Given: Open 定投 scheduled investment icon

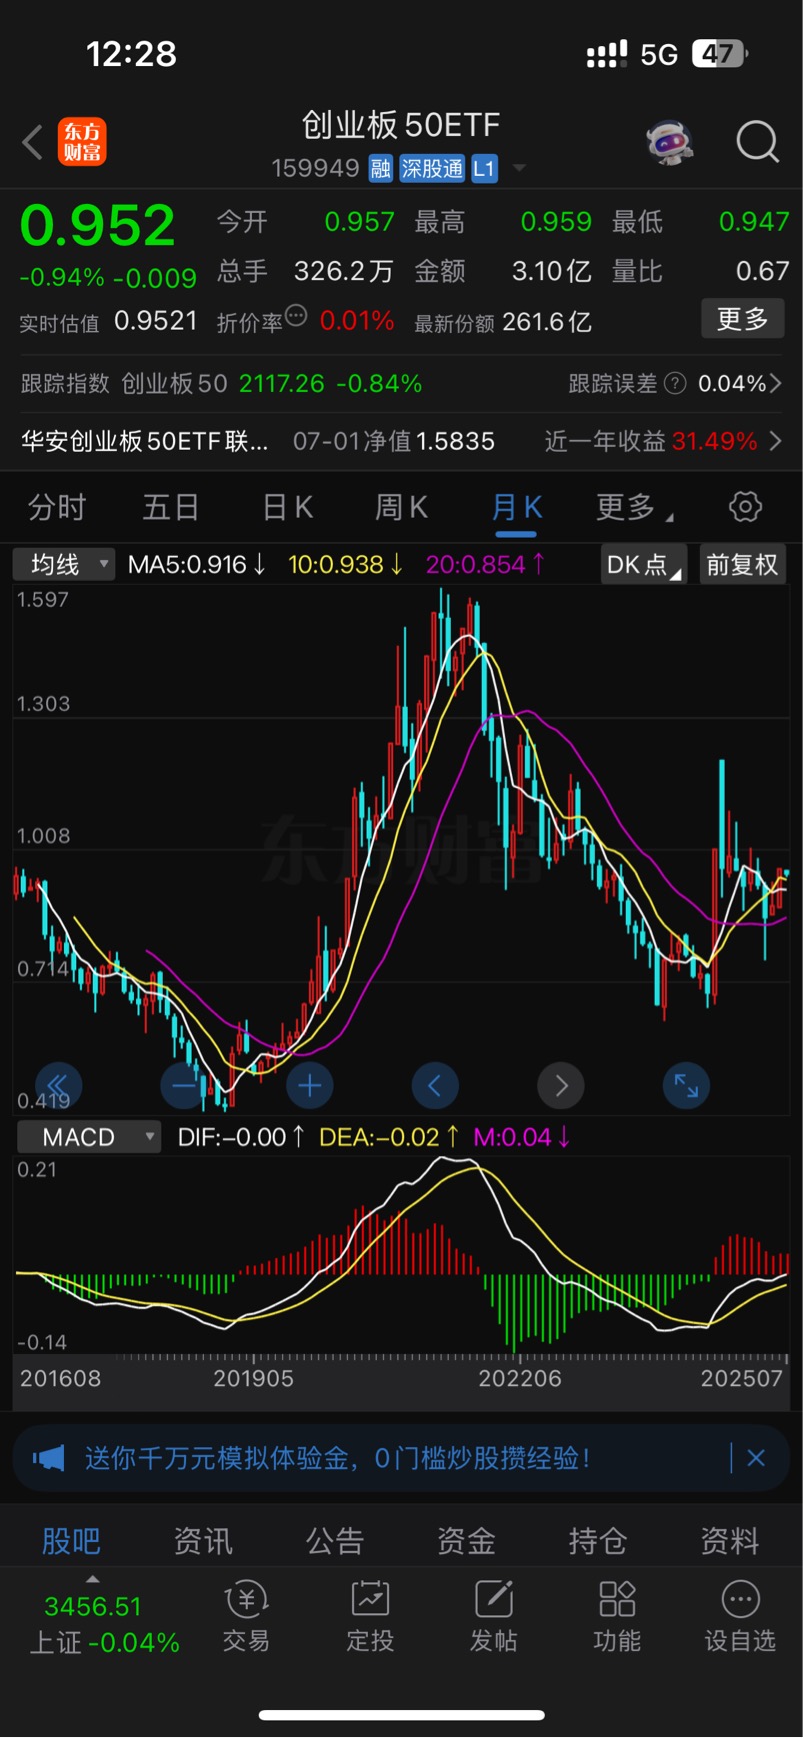Looking at the screenshot, I should (x=370, y=1616).
